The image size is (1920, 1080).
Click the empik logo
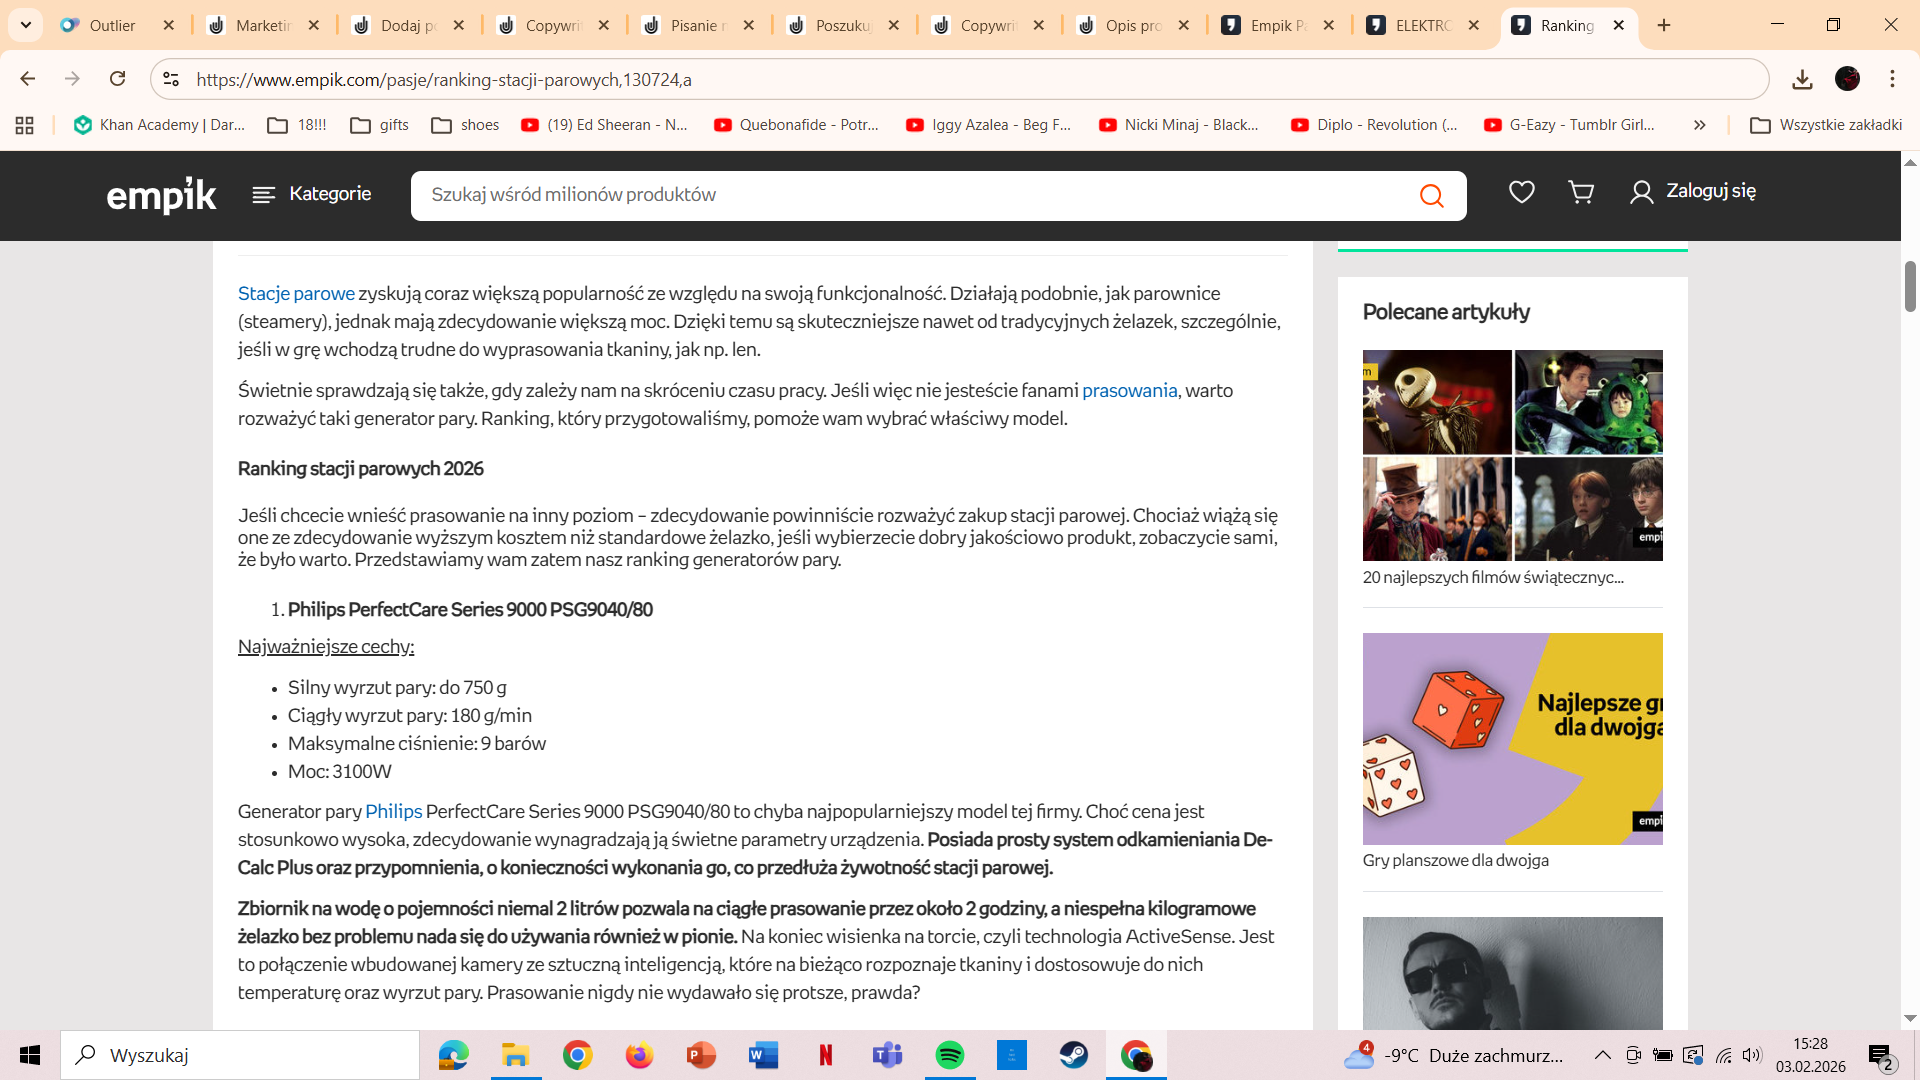[x=161, y=195]
